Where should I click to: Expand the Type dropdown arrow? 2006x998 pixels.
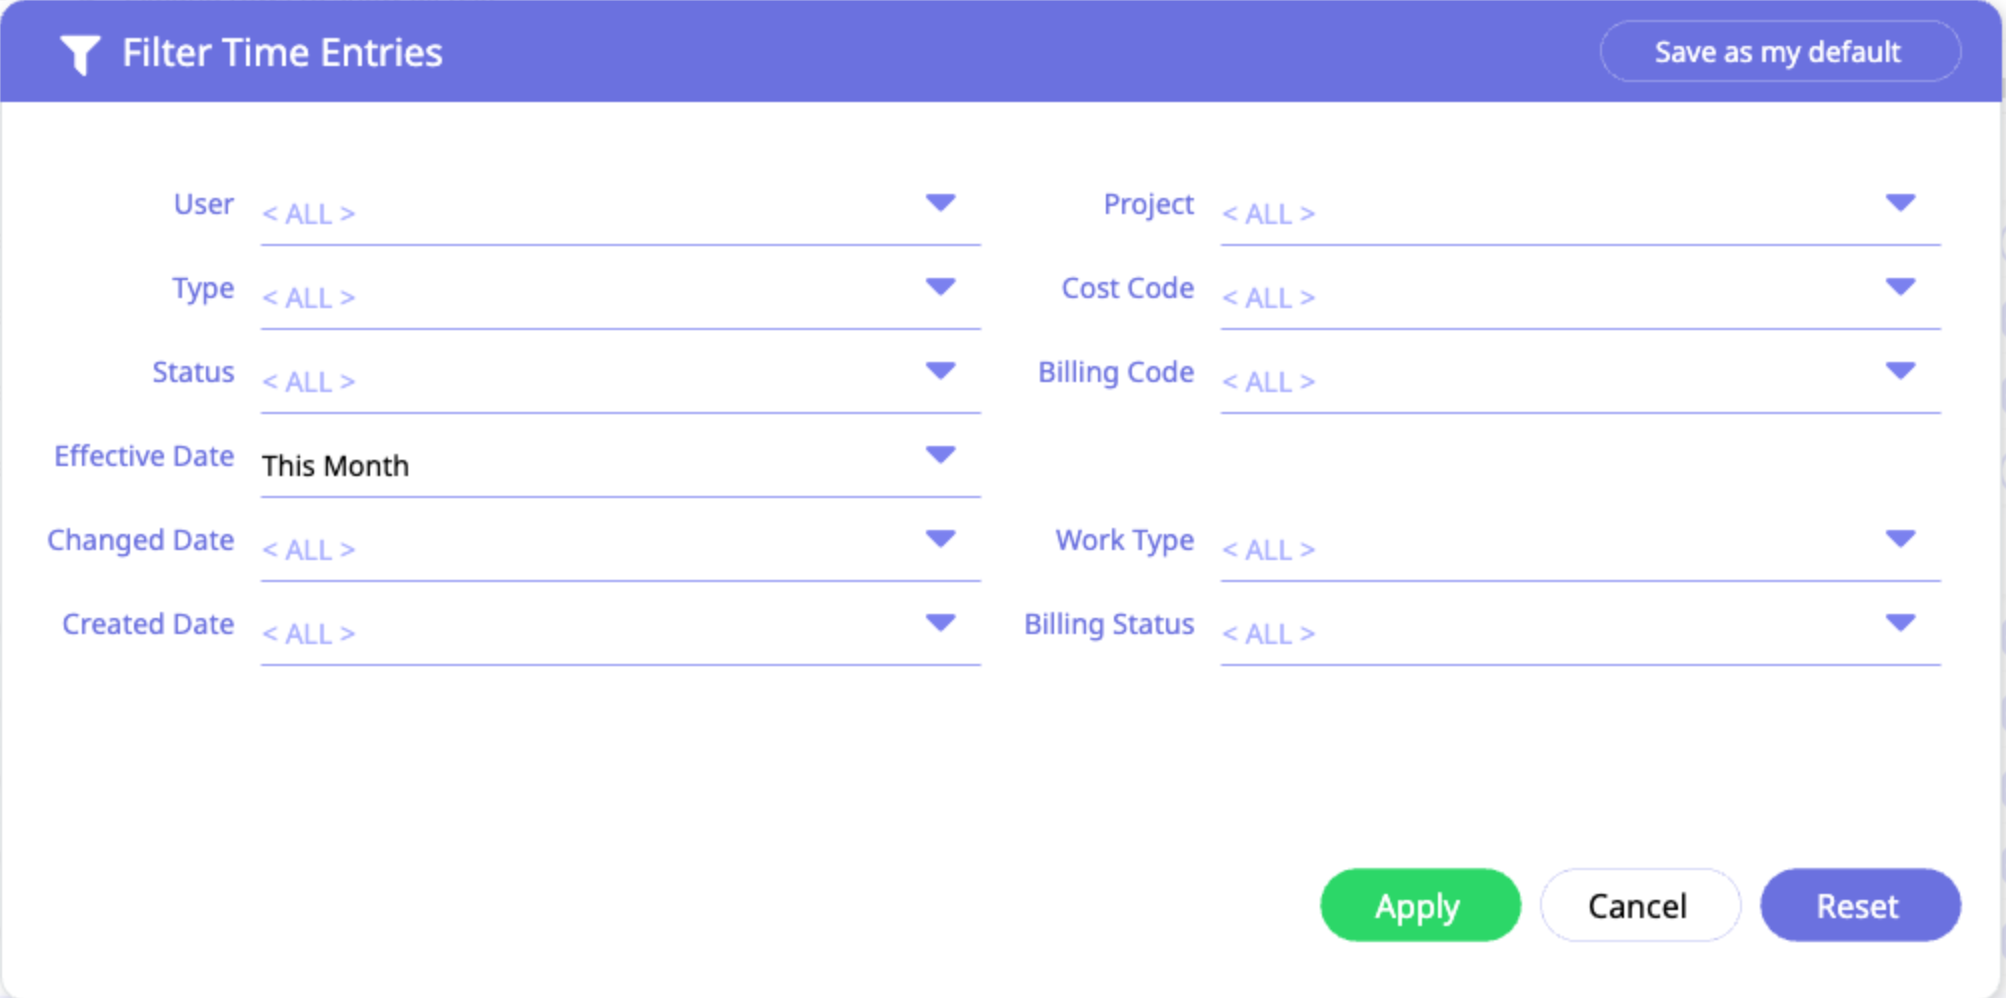coord(940,287)
